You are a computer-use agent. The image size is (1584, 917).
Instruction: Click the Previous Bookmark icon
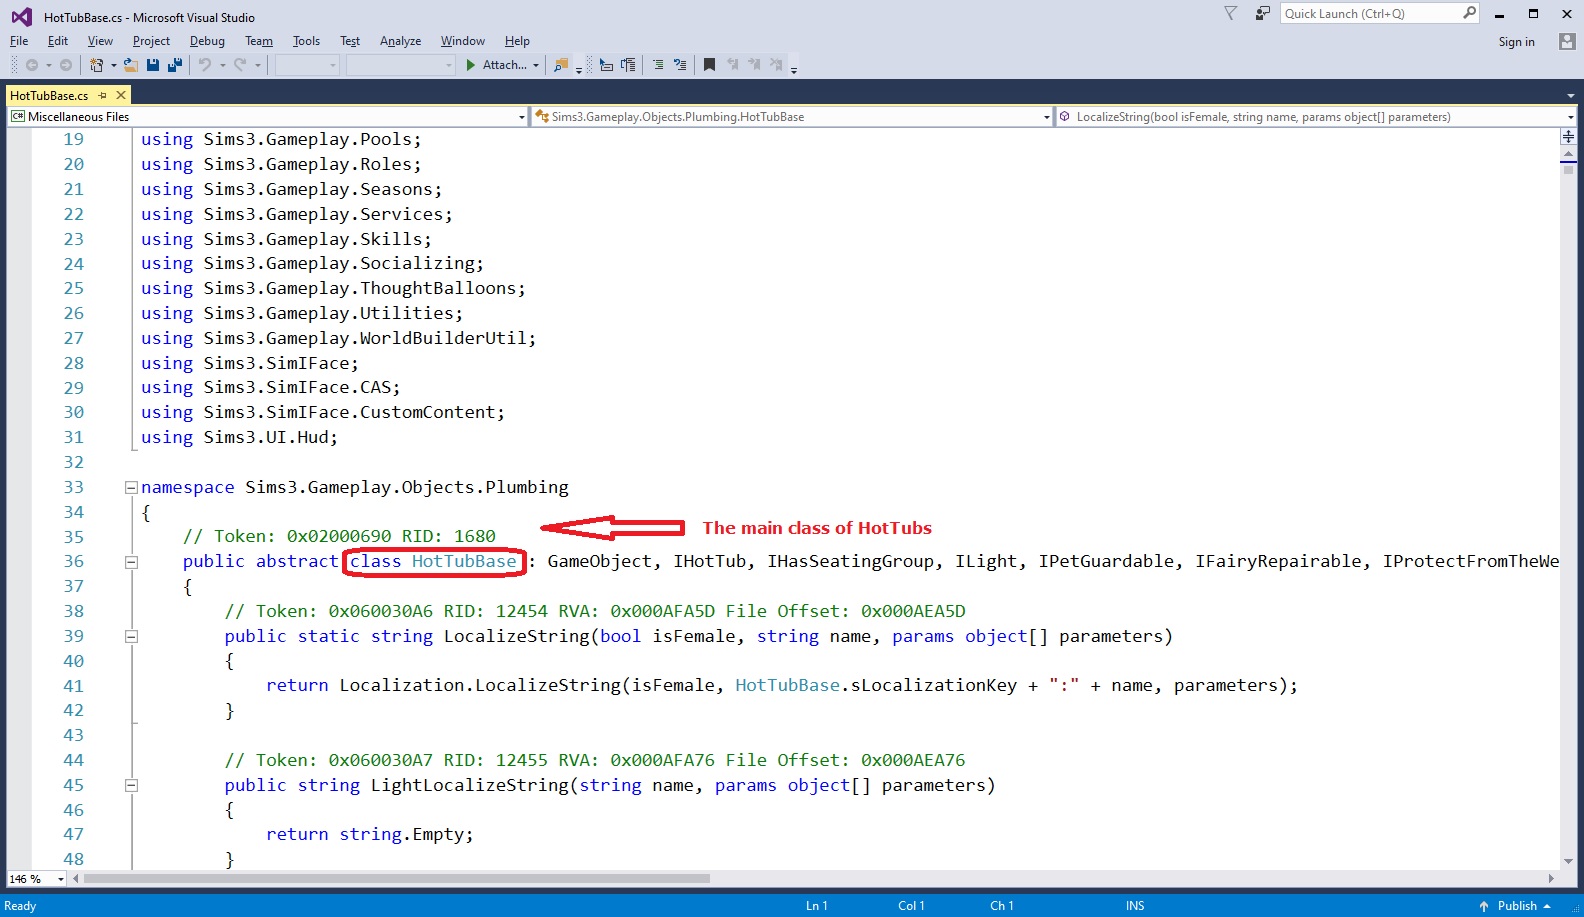coord(732,65)
